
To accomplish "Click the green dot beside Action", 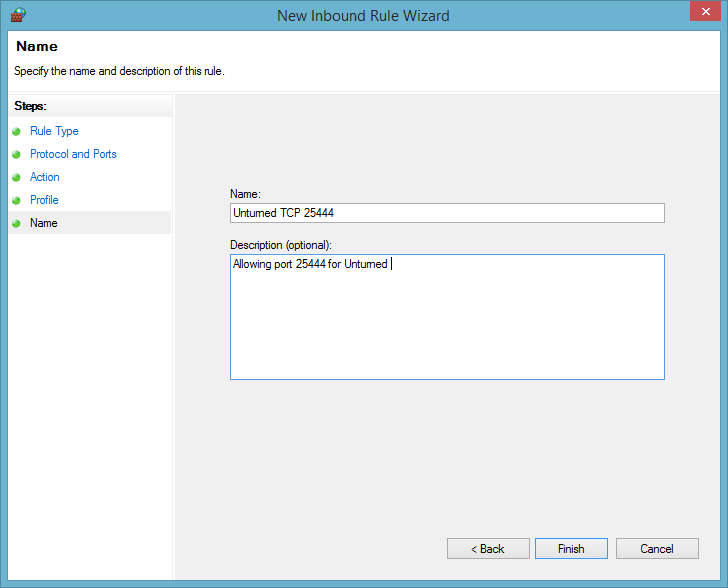I will (x=16, y=177).
